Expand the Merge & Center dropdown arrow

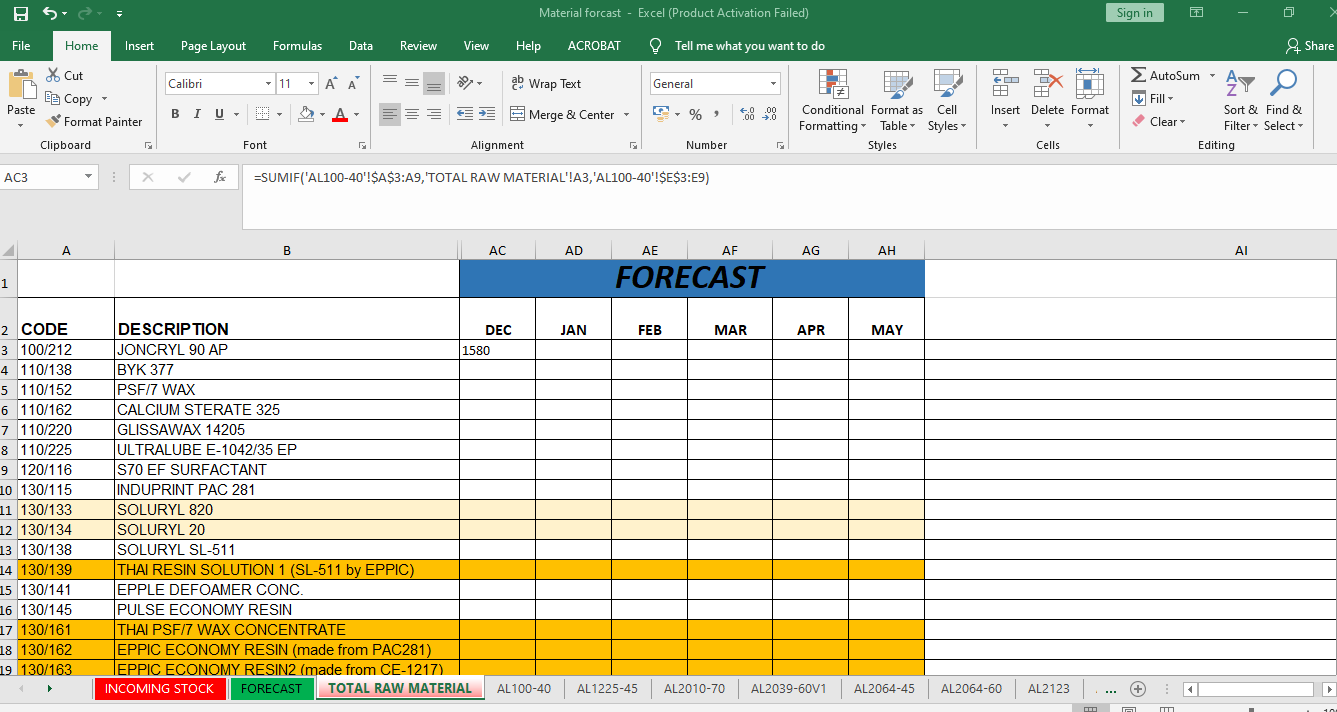pos(627,115)
